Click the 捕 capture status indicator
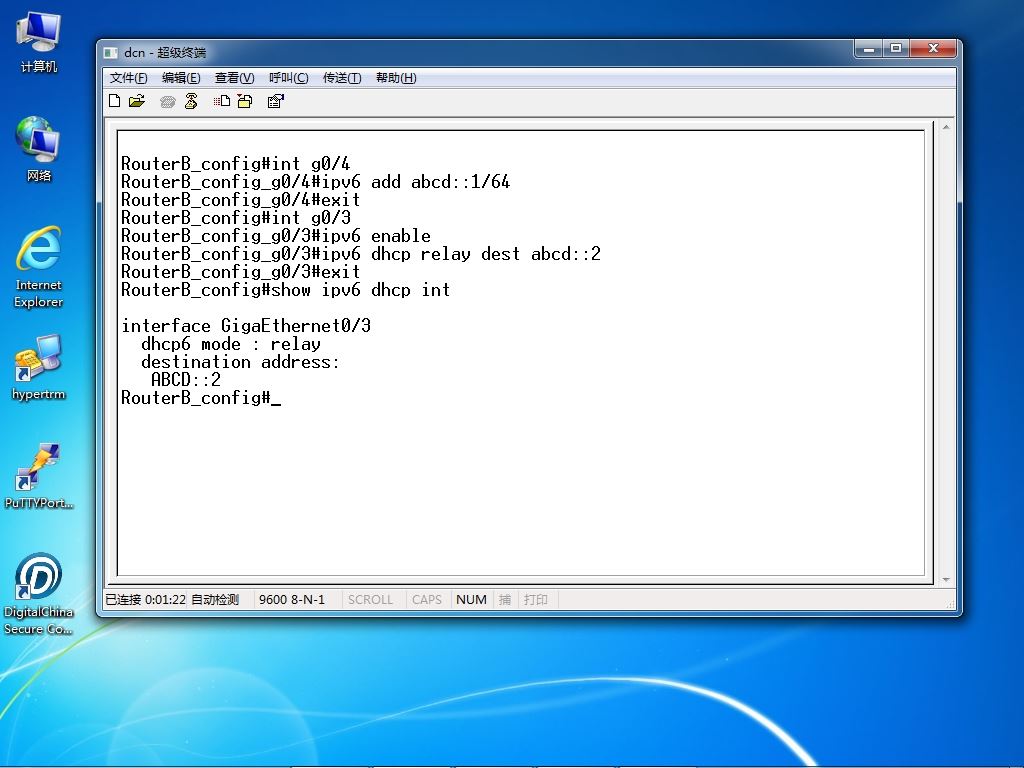The image size is (1024, 768). pos(505,600)
